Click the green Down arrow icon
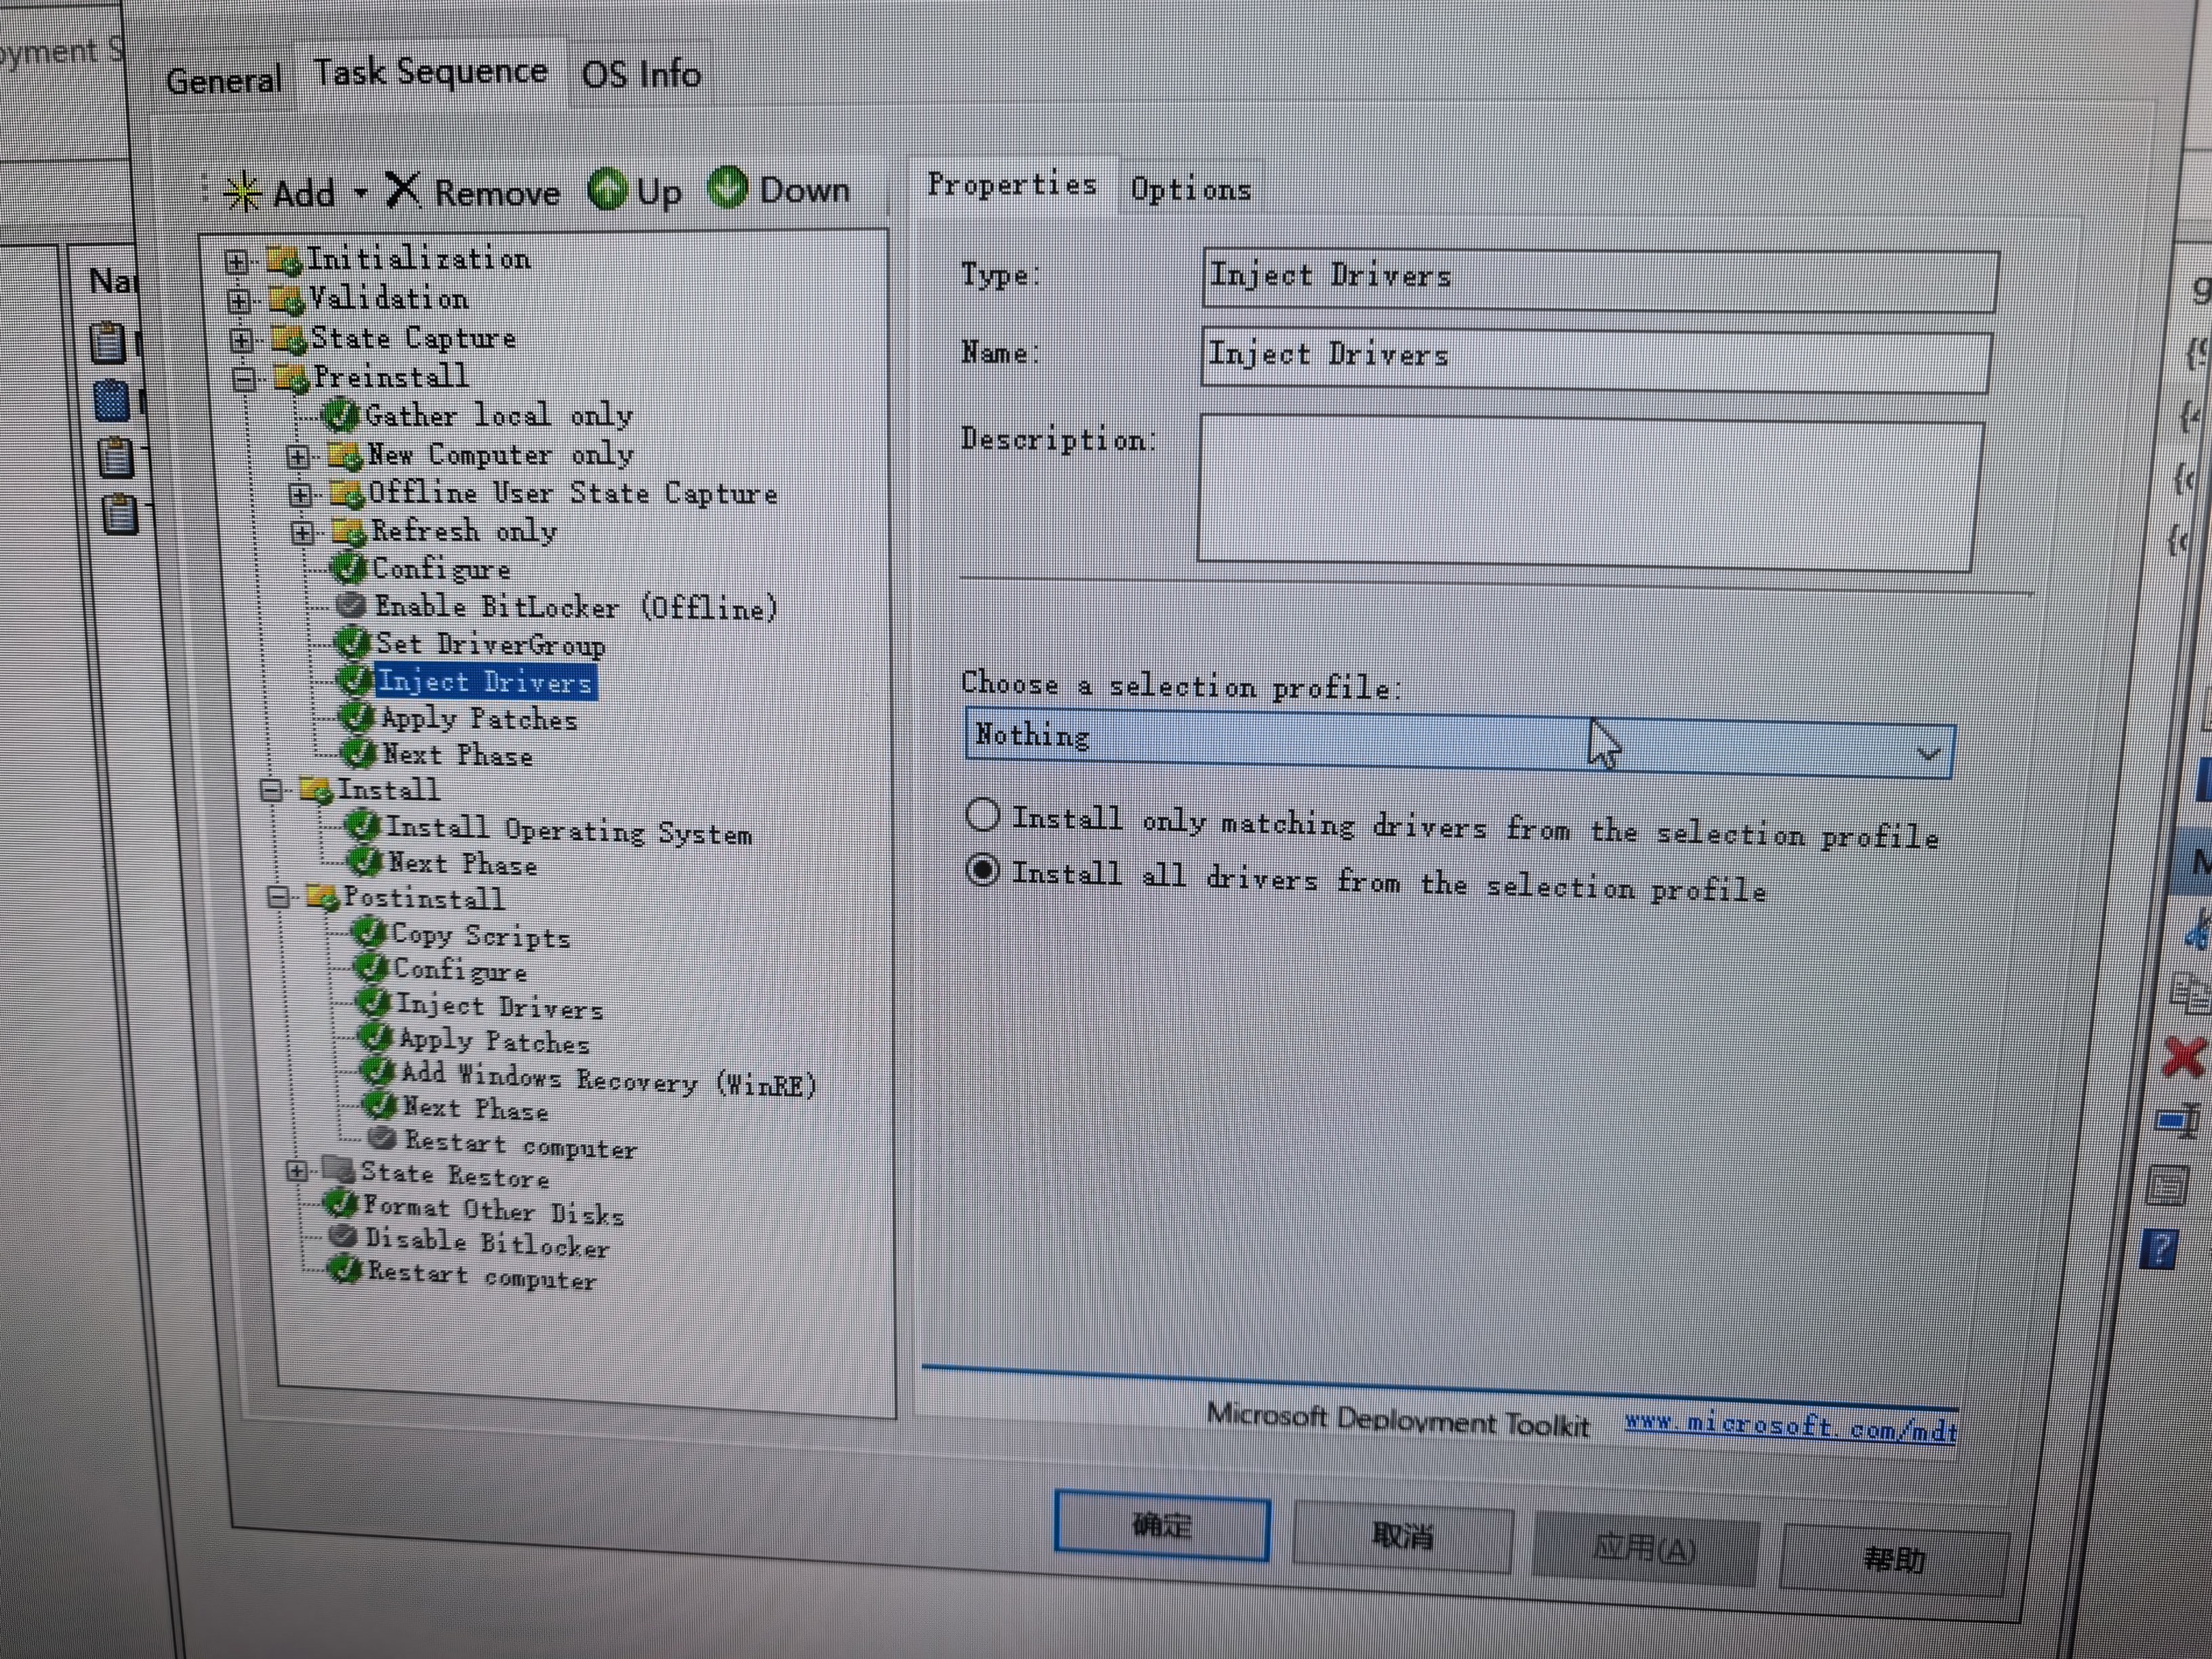 click(x=728, y=187)
